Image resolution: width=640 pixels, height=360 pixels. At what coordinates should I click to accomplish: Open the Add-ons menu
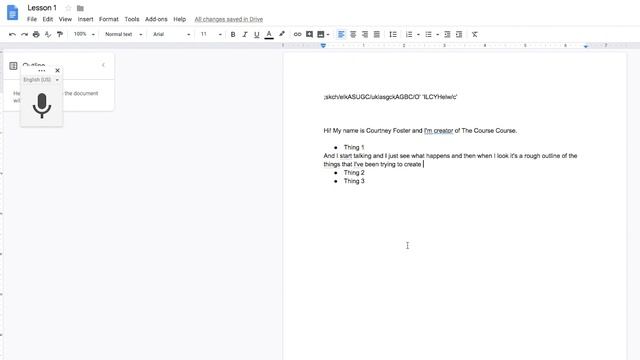156,19
